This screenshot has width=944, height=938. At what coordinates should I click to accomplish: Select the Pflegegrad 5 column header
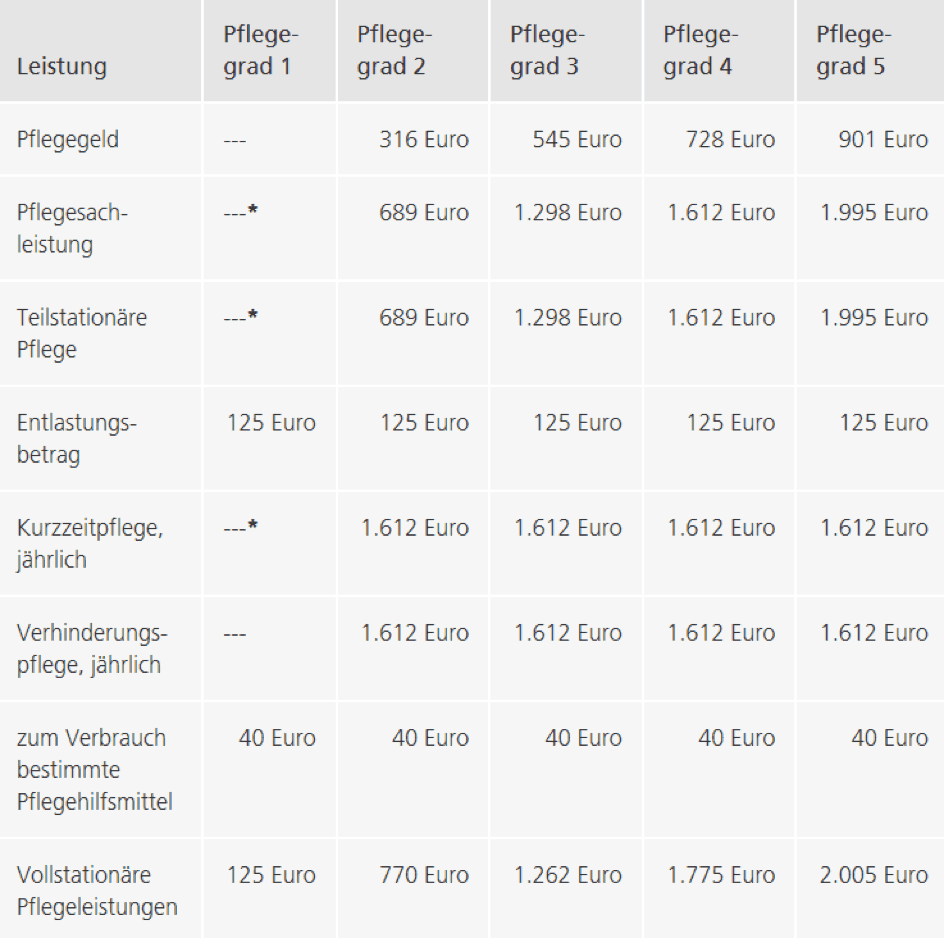tap(852, 51)
